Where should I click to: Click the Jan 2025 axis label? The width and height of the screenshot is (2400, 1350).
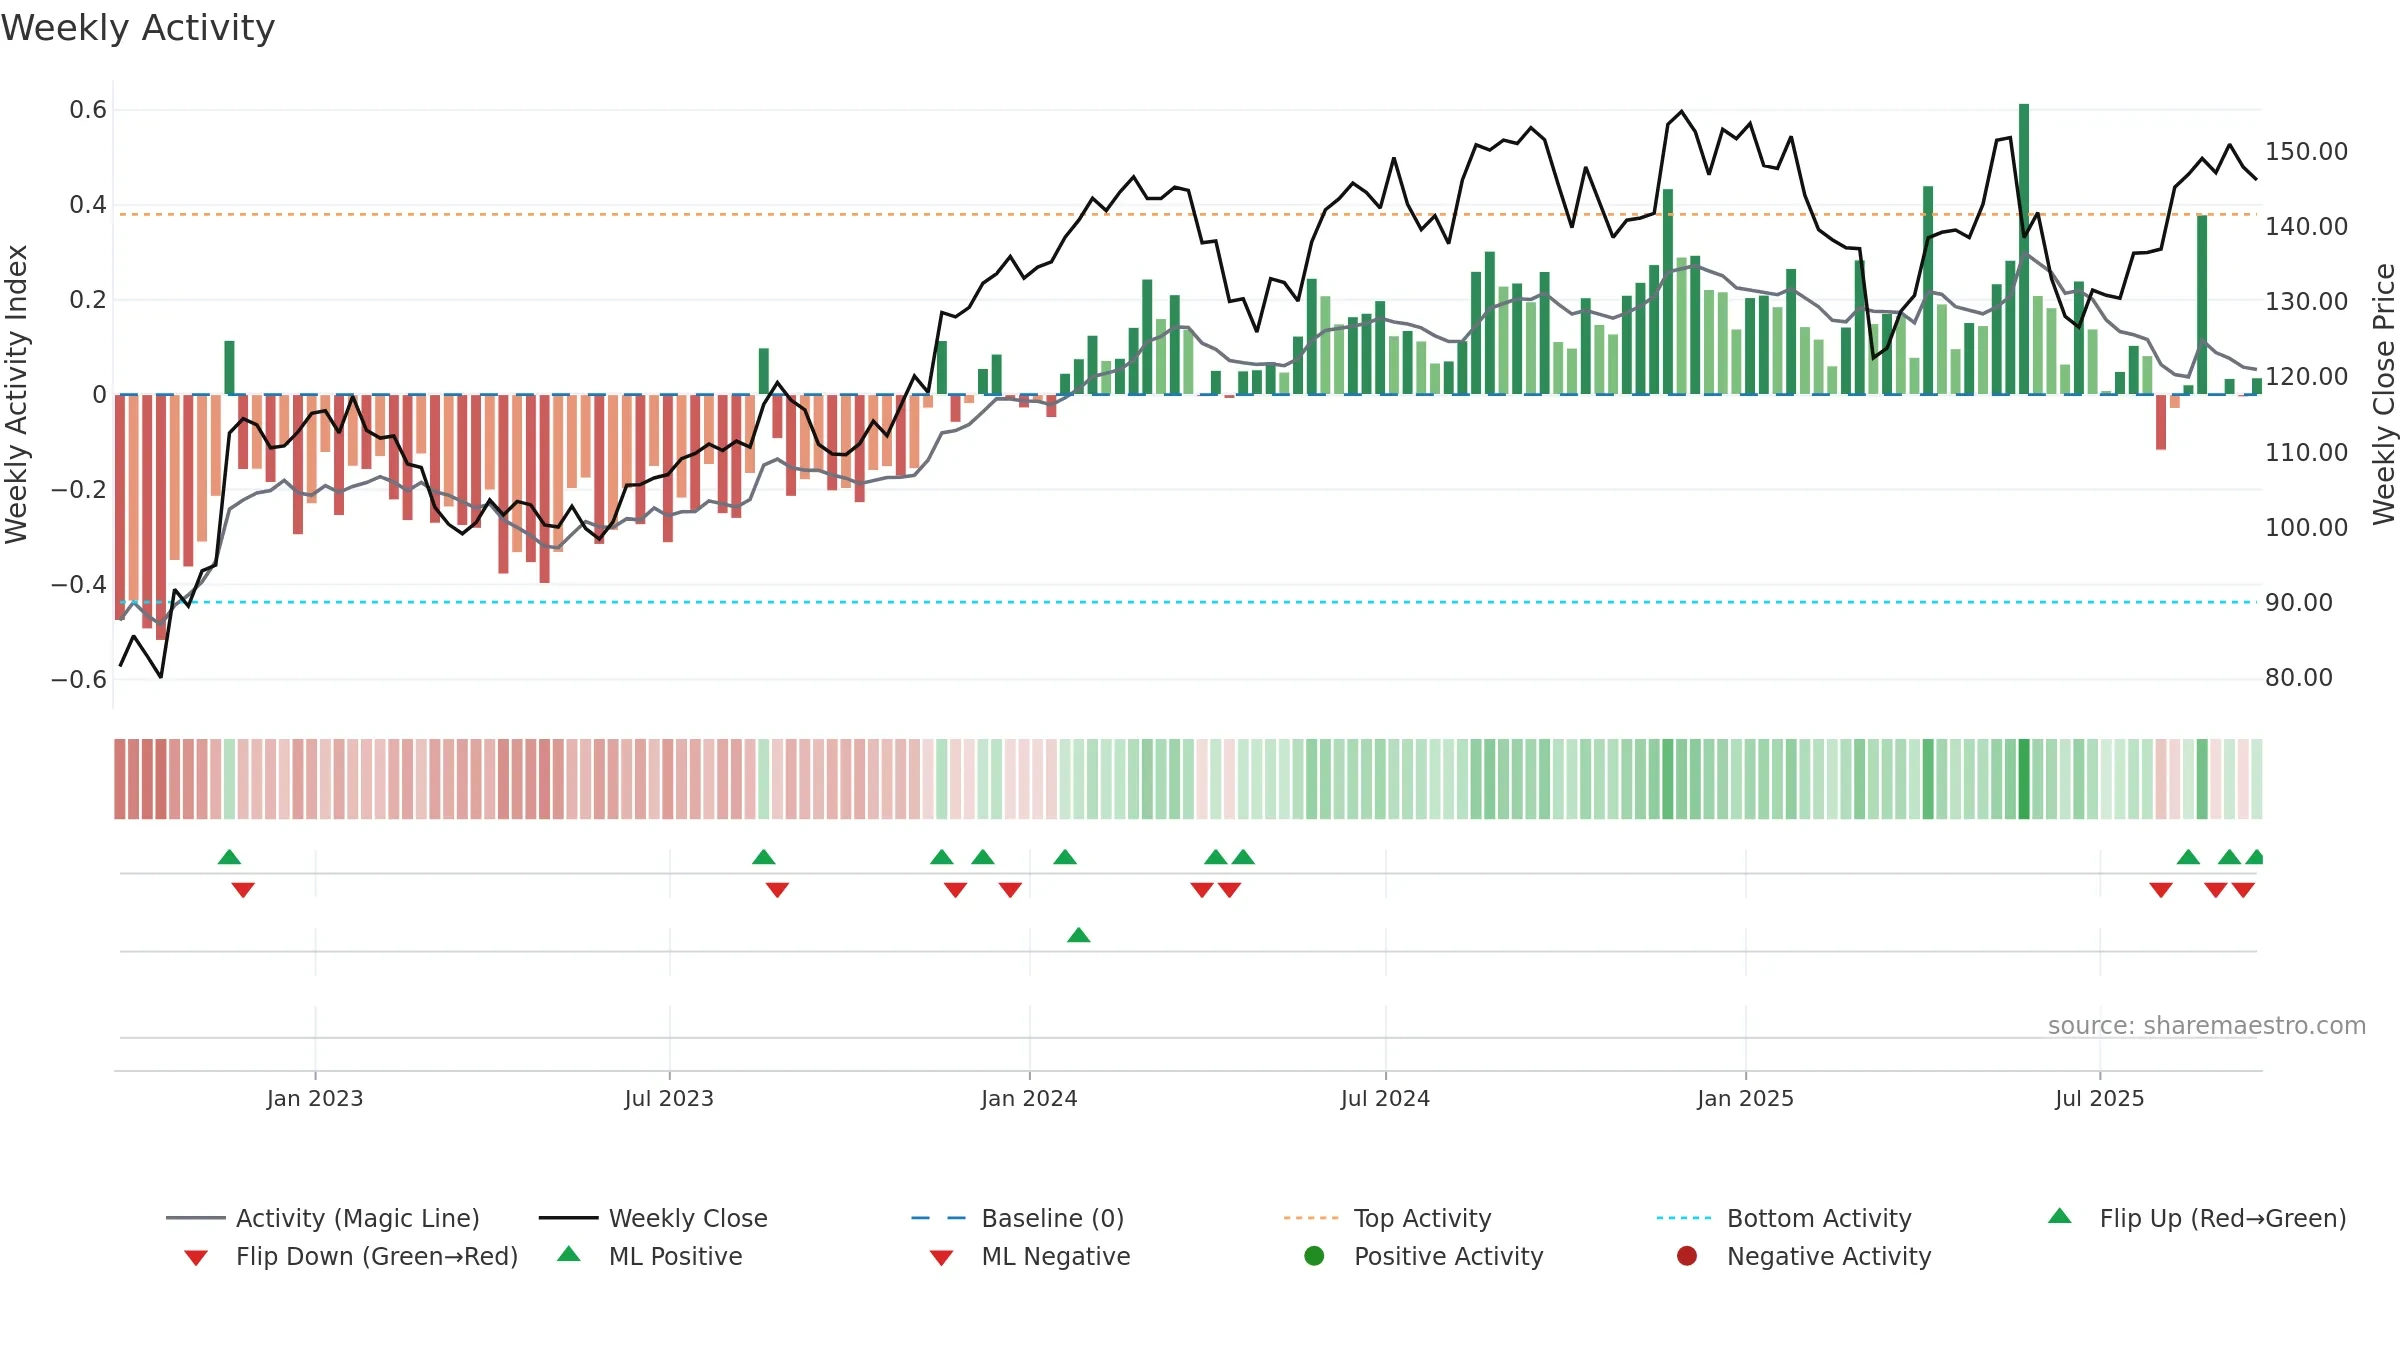(1745, 1098)
